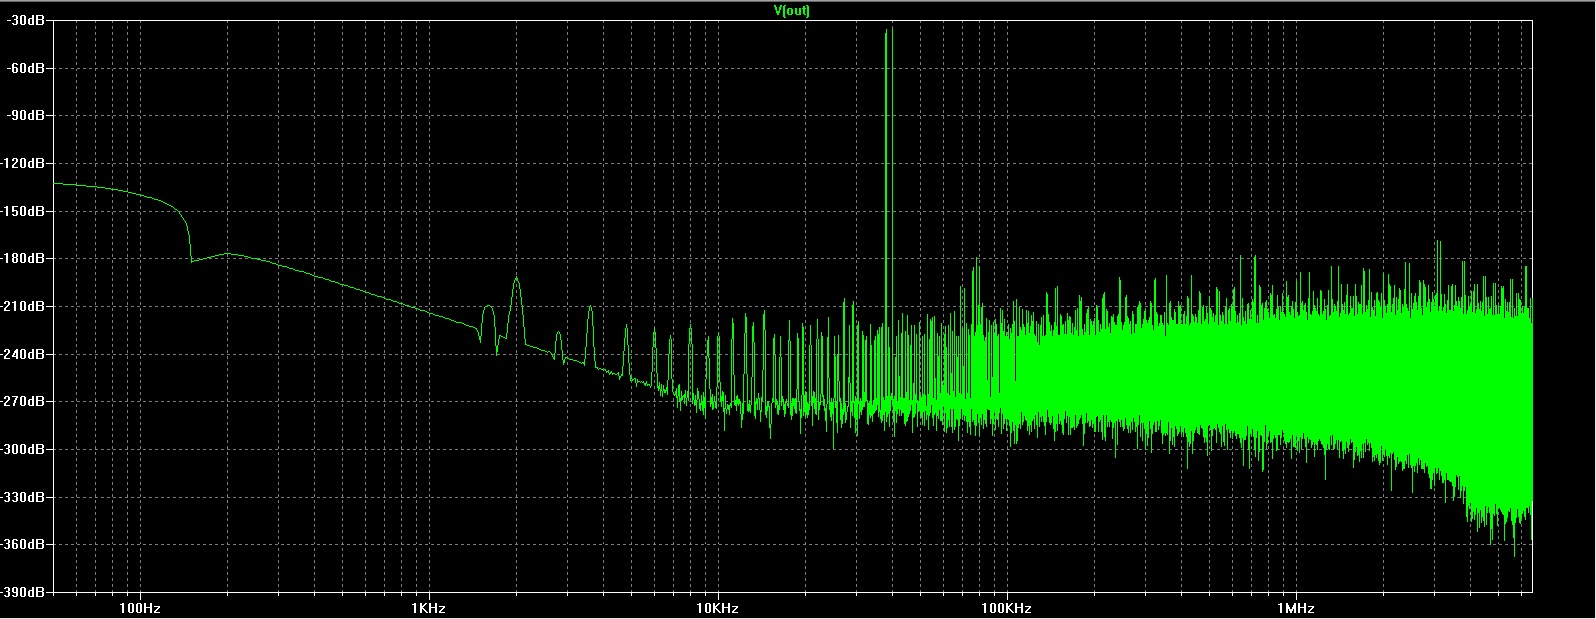
Task: Click the 1MHz frequency axis label
Action: click(x=1295, y=608)
